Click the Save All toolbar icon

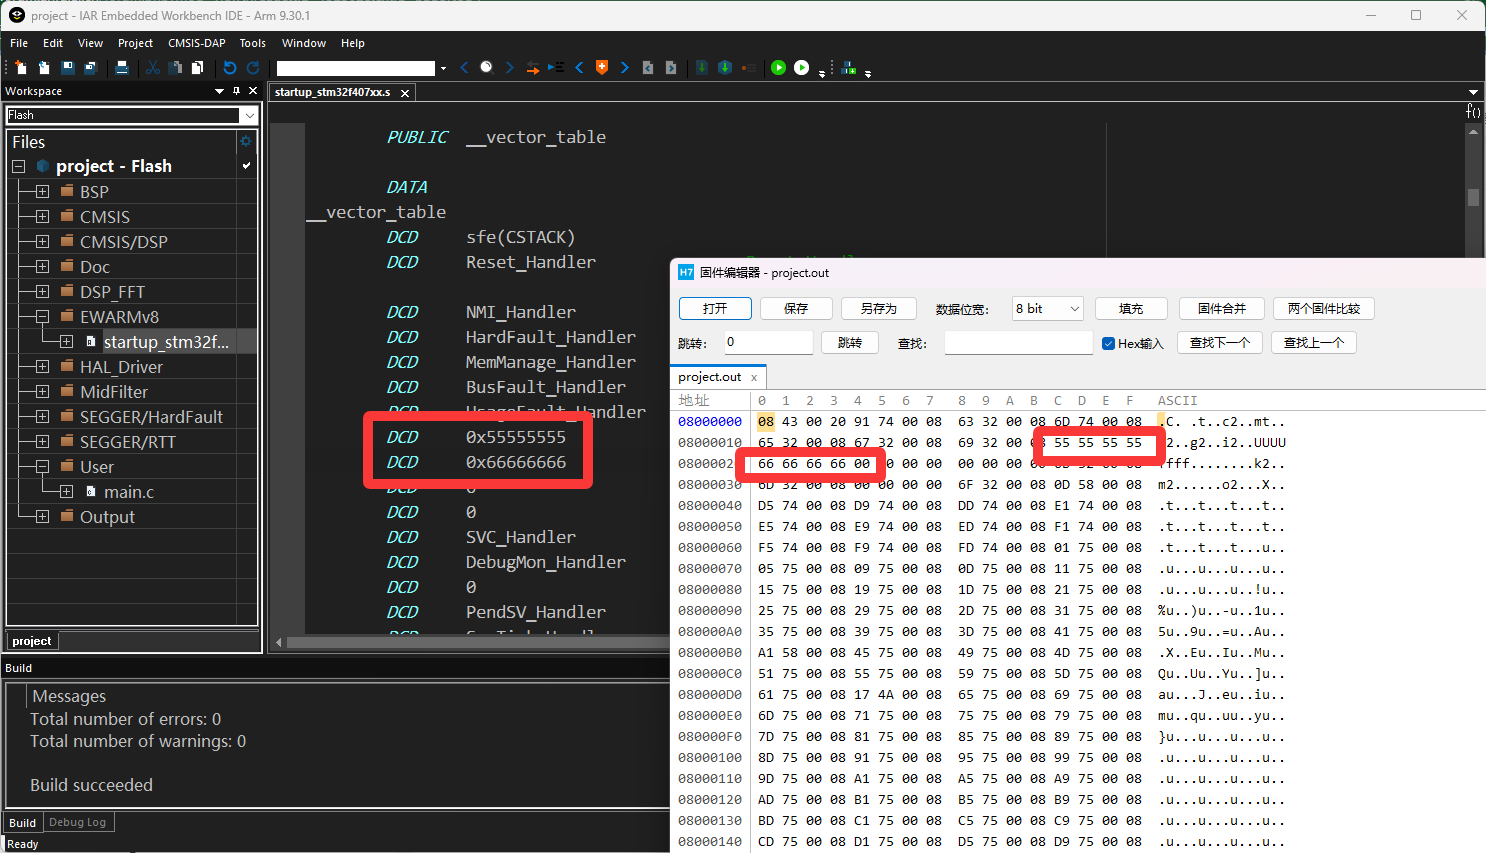click(90, 67)
